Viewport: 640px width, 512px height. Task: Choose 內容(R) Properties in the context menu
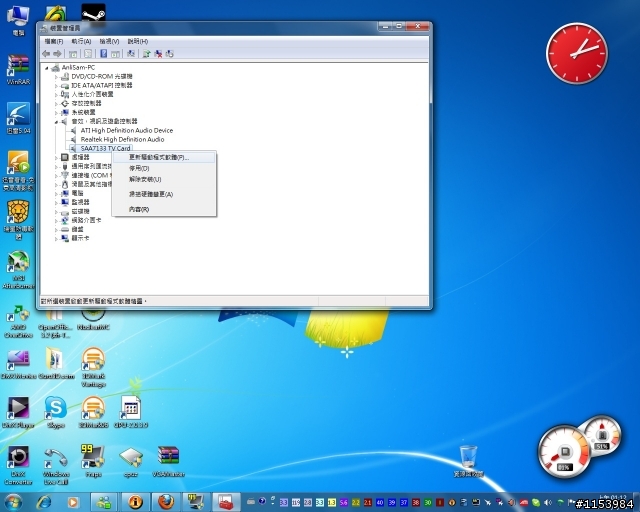[164, 209]
